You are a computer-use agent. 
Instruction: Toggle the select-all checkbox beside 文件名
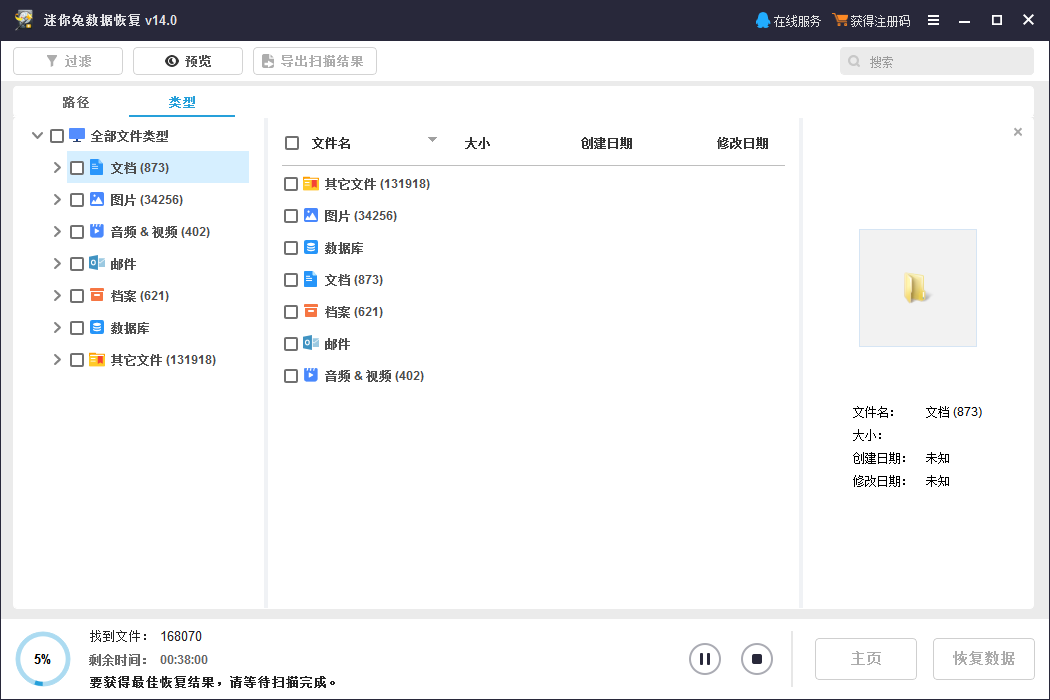292,143
